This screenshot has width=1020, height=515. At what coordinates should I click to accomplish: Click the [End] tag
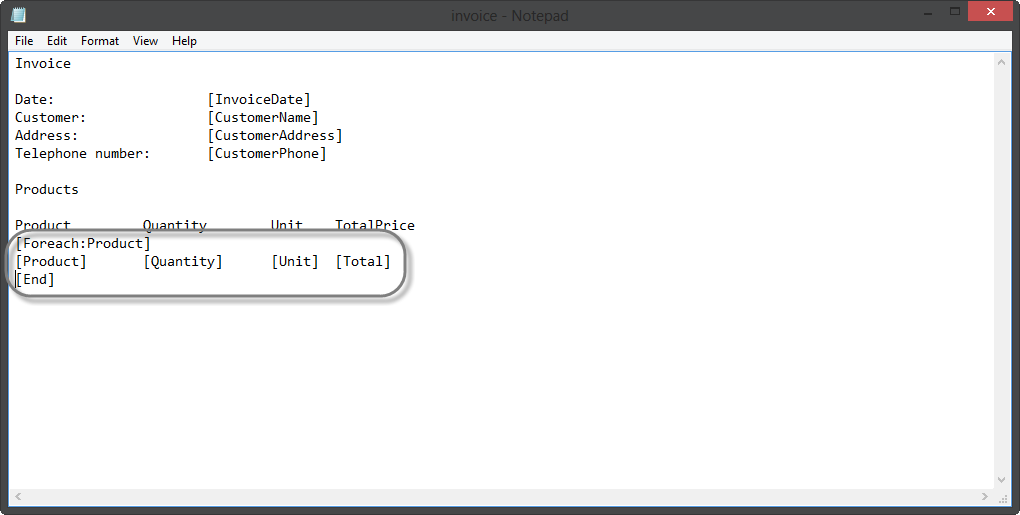pyautogui.click(x=35, y=280)
